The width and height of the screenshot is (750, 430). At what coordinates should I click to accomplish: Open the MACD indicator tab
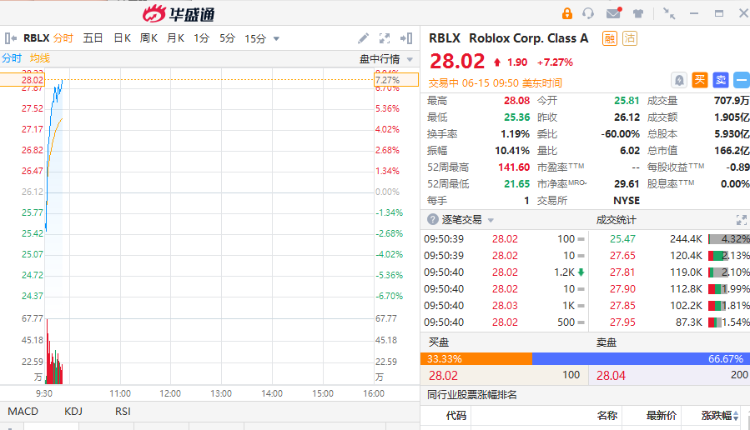click(23, 411)
